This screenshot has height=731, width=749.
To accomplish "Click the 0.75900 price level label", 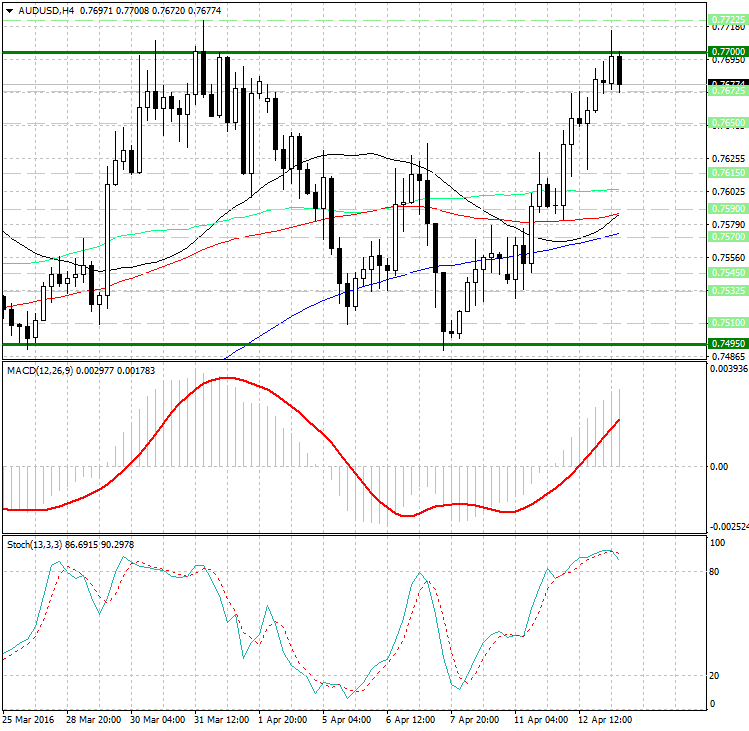I will coord(727,208).
